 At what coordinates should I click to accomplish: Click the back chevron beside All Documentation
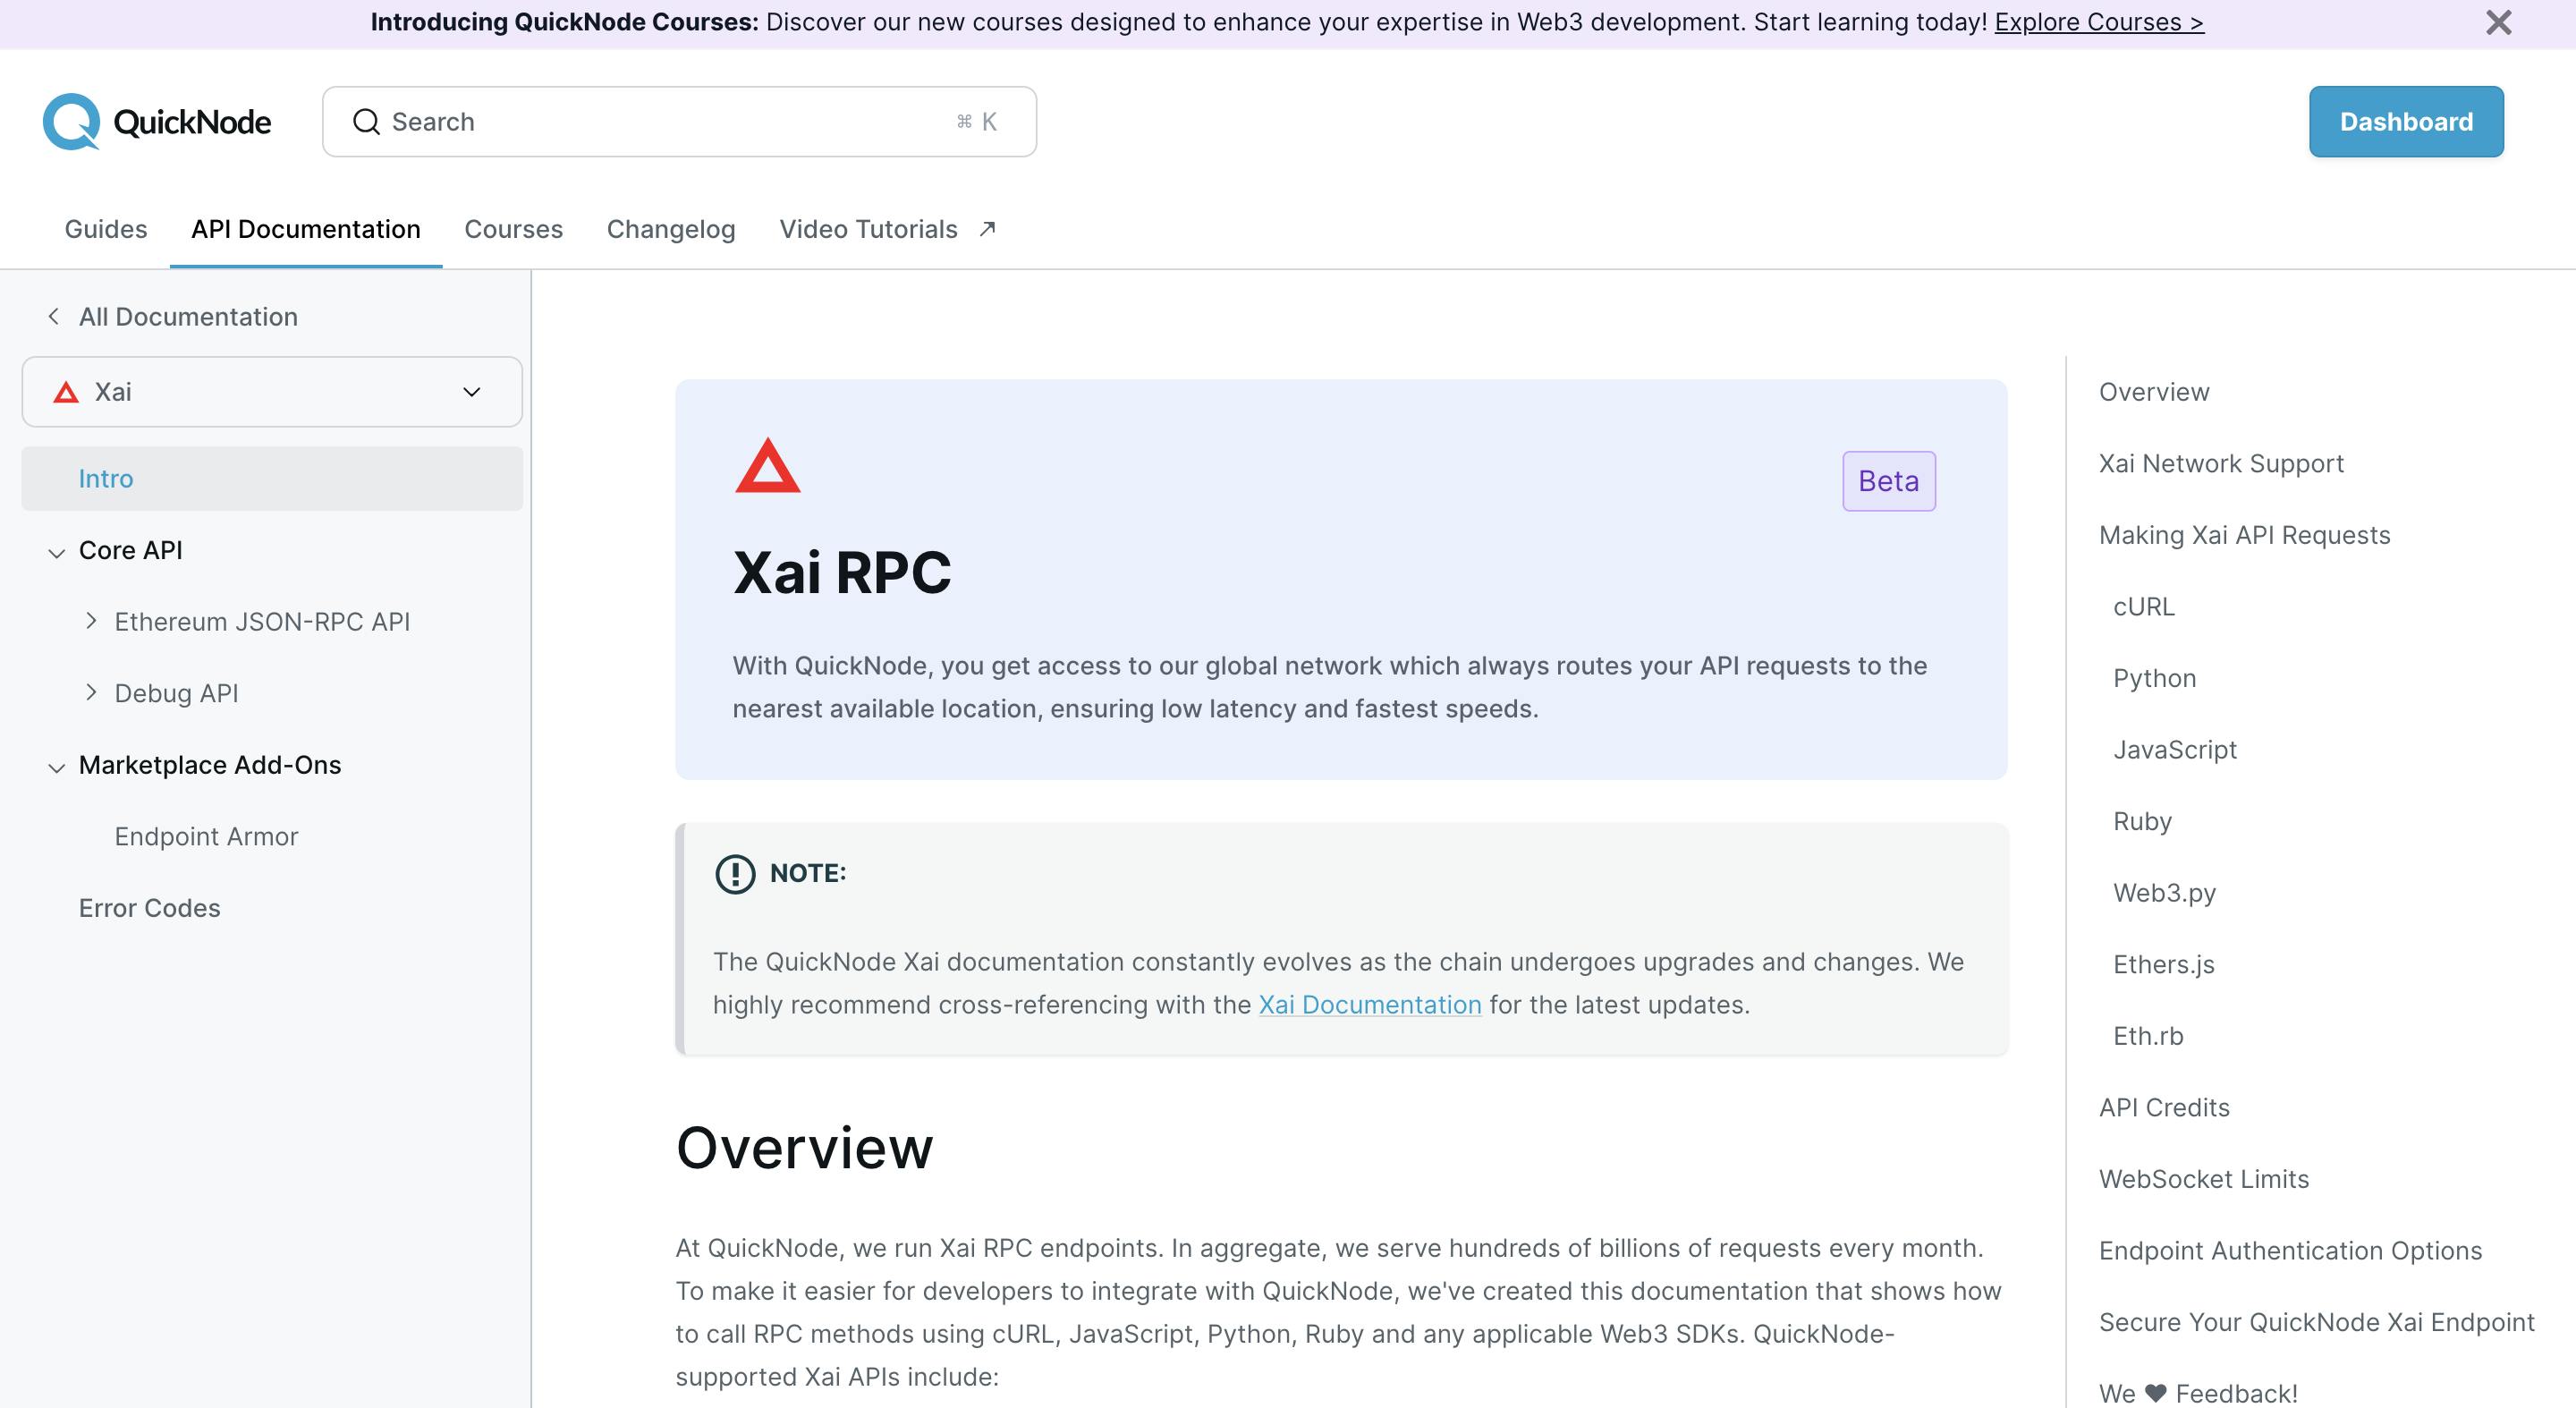(54, 316)
